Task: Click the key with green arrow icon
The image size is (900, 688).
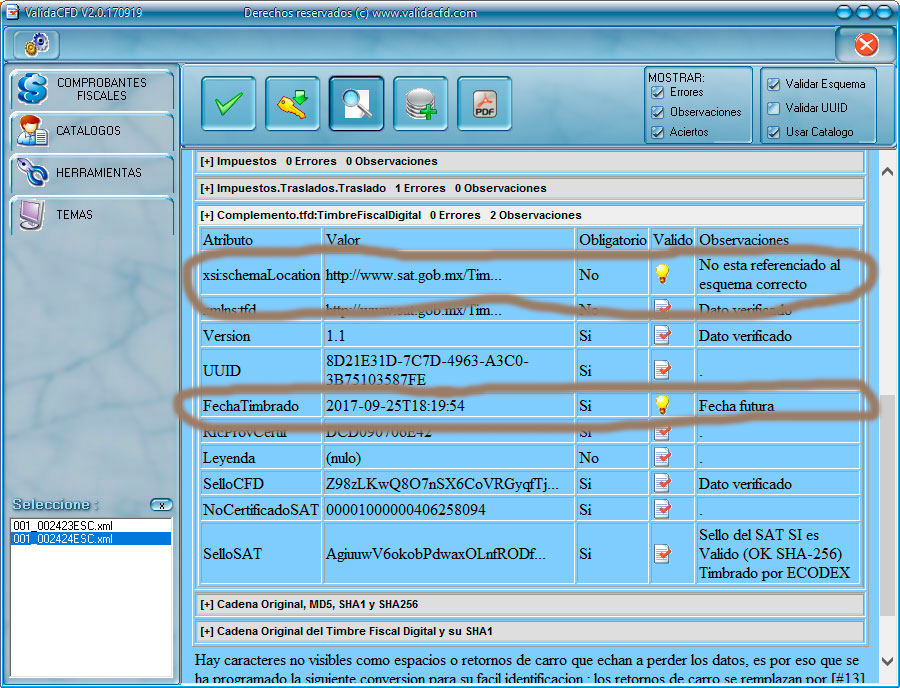Action: click(292, 104)
